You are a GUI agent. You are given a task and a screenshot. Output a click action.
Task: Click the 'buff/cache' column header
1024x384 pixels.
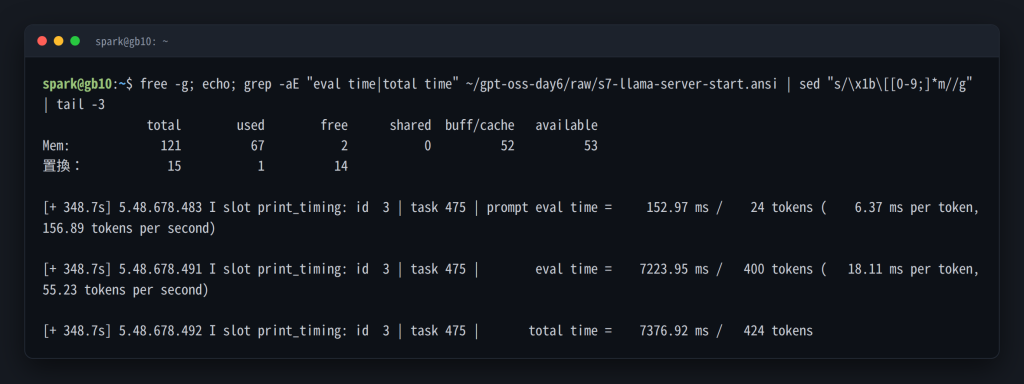(x=479, y=125)
